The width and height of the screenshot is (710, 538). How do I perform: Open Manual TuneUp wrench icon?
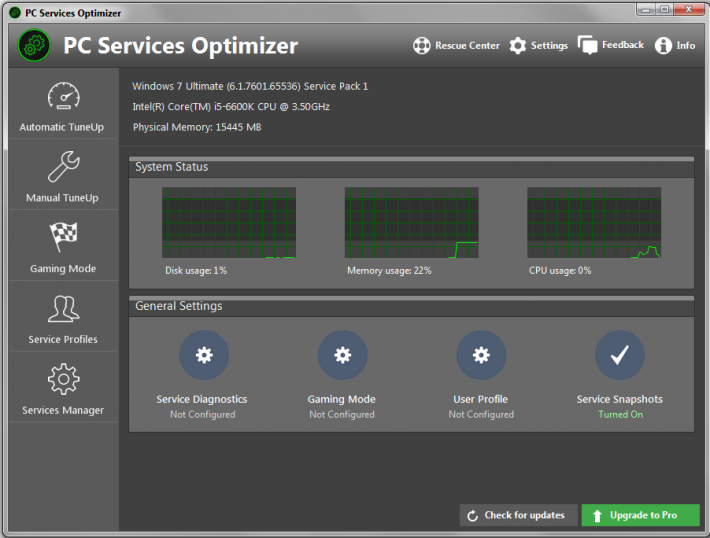(63, 166)
